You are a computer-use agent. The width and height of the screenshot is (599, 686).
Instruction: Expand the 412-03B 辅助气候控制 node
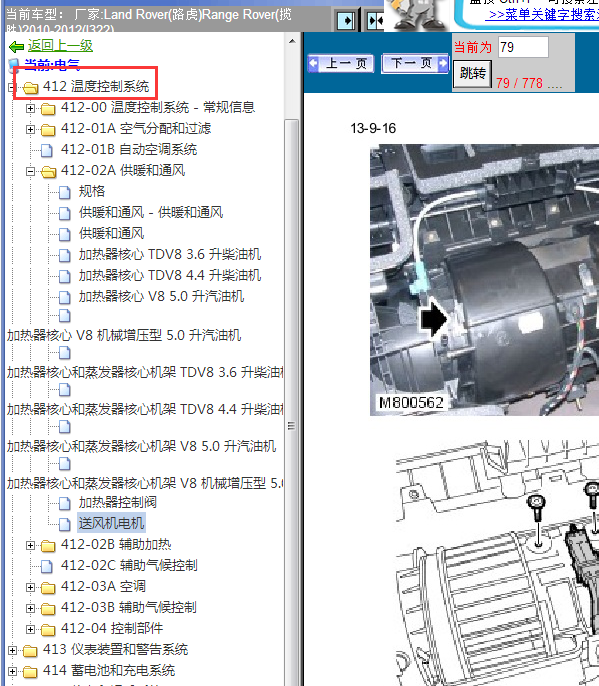[30, 608]
